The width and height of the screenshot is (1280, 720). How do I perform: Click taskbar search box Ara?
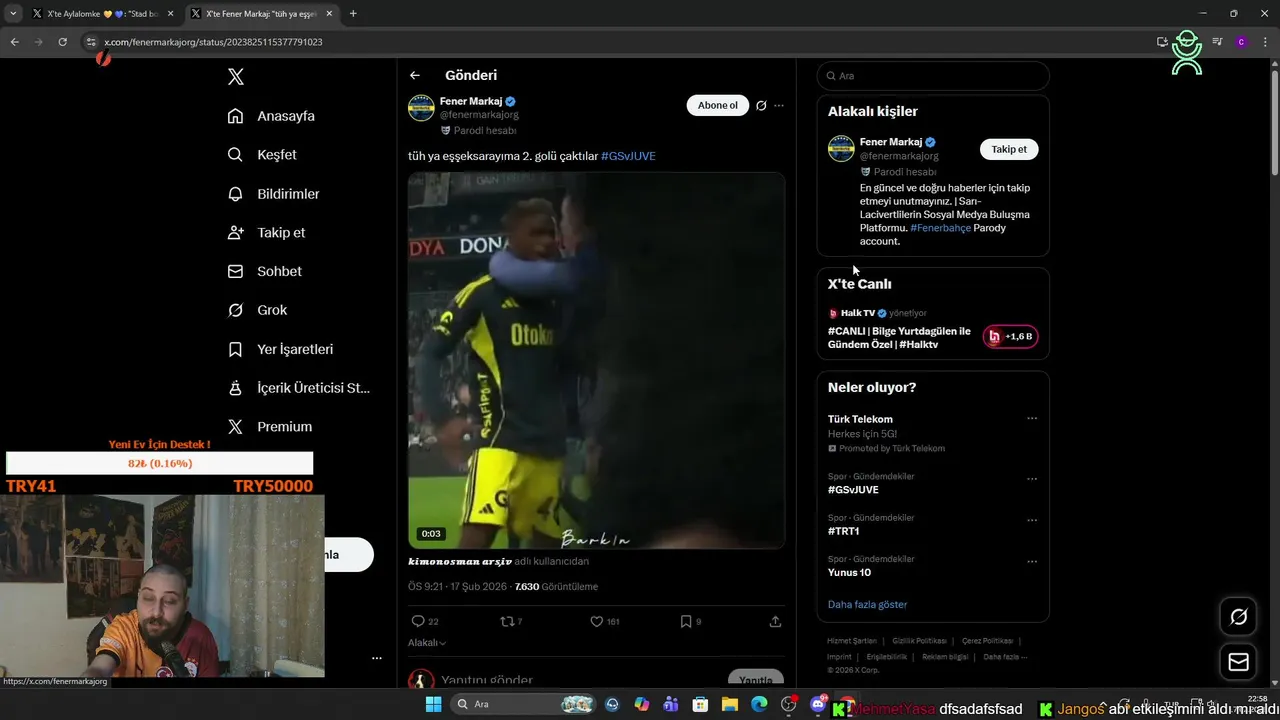pos(524,704)
